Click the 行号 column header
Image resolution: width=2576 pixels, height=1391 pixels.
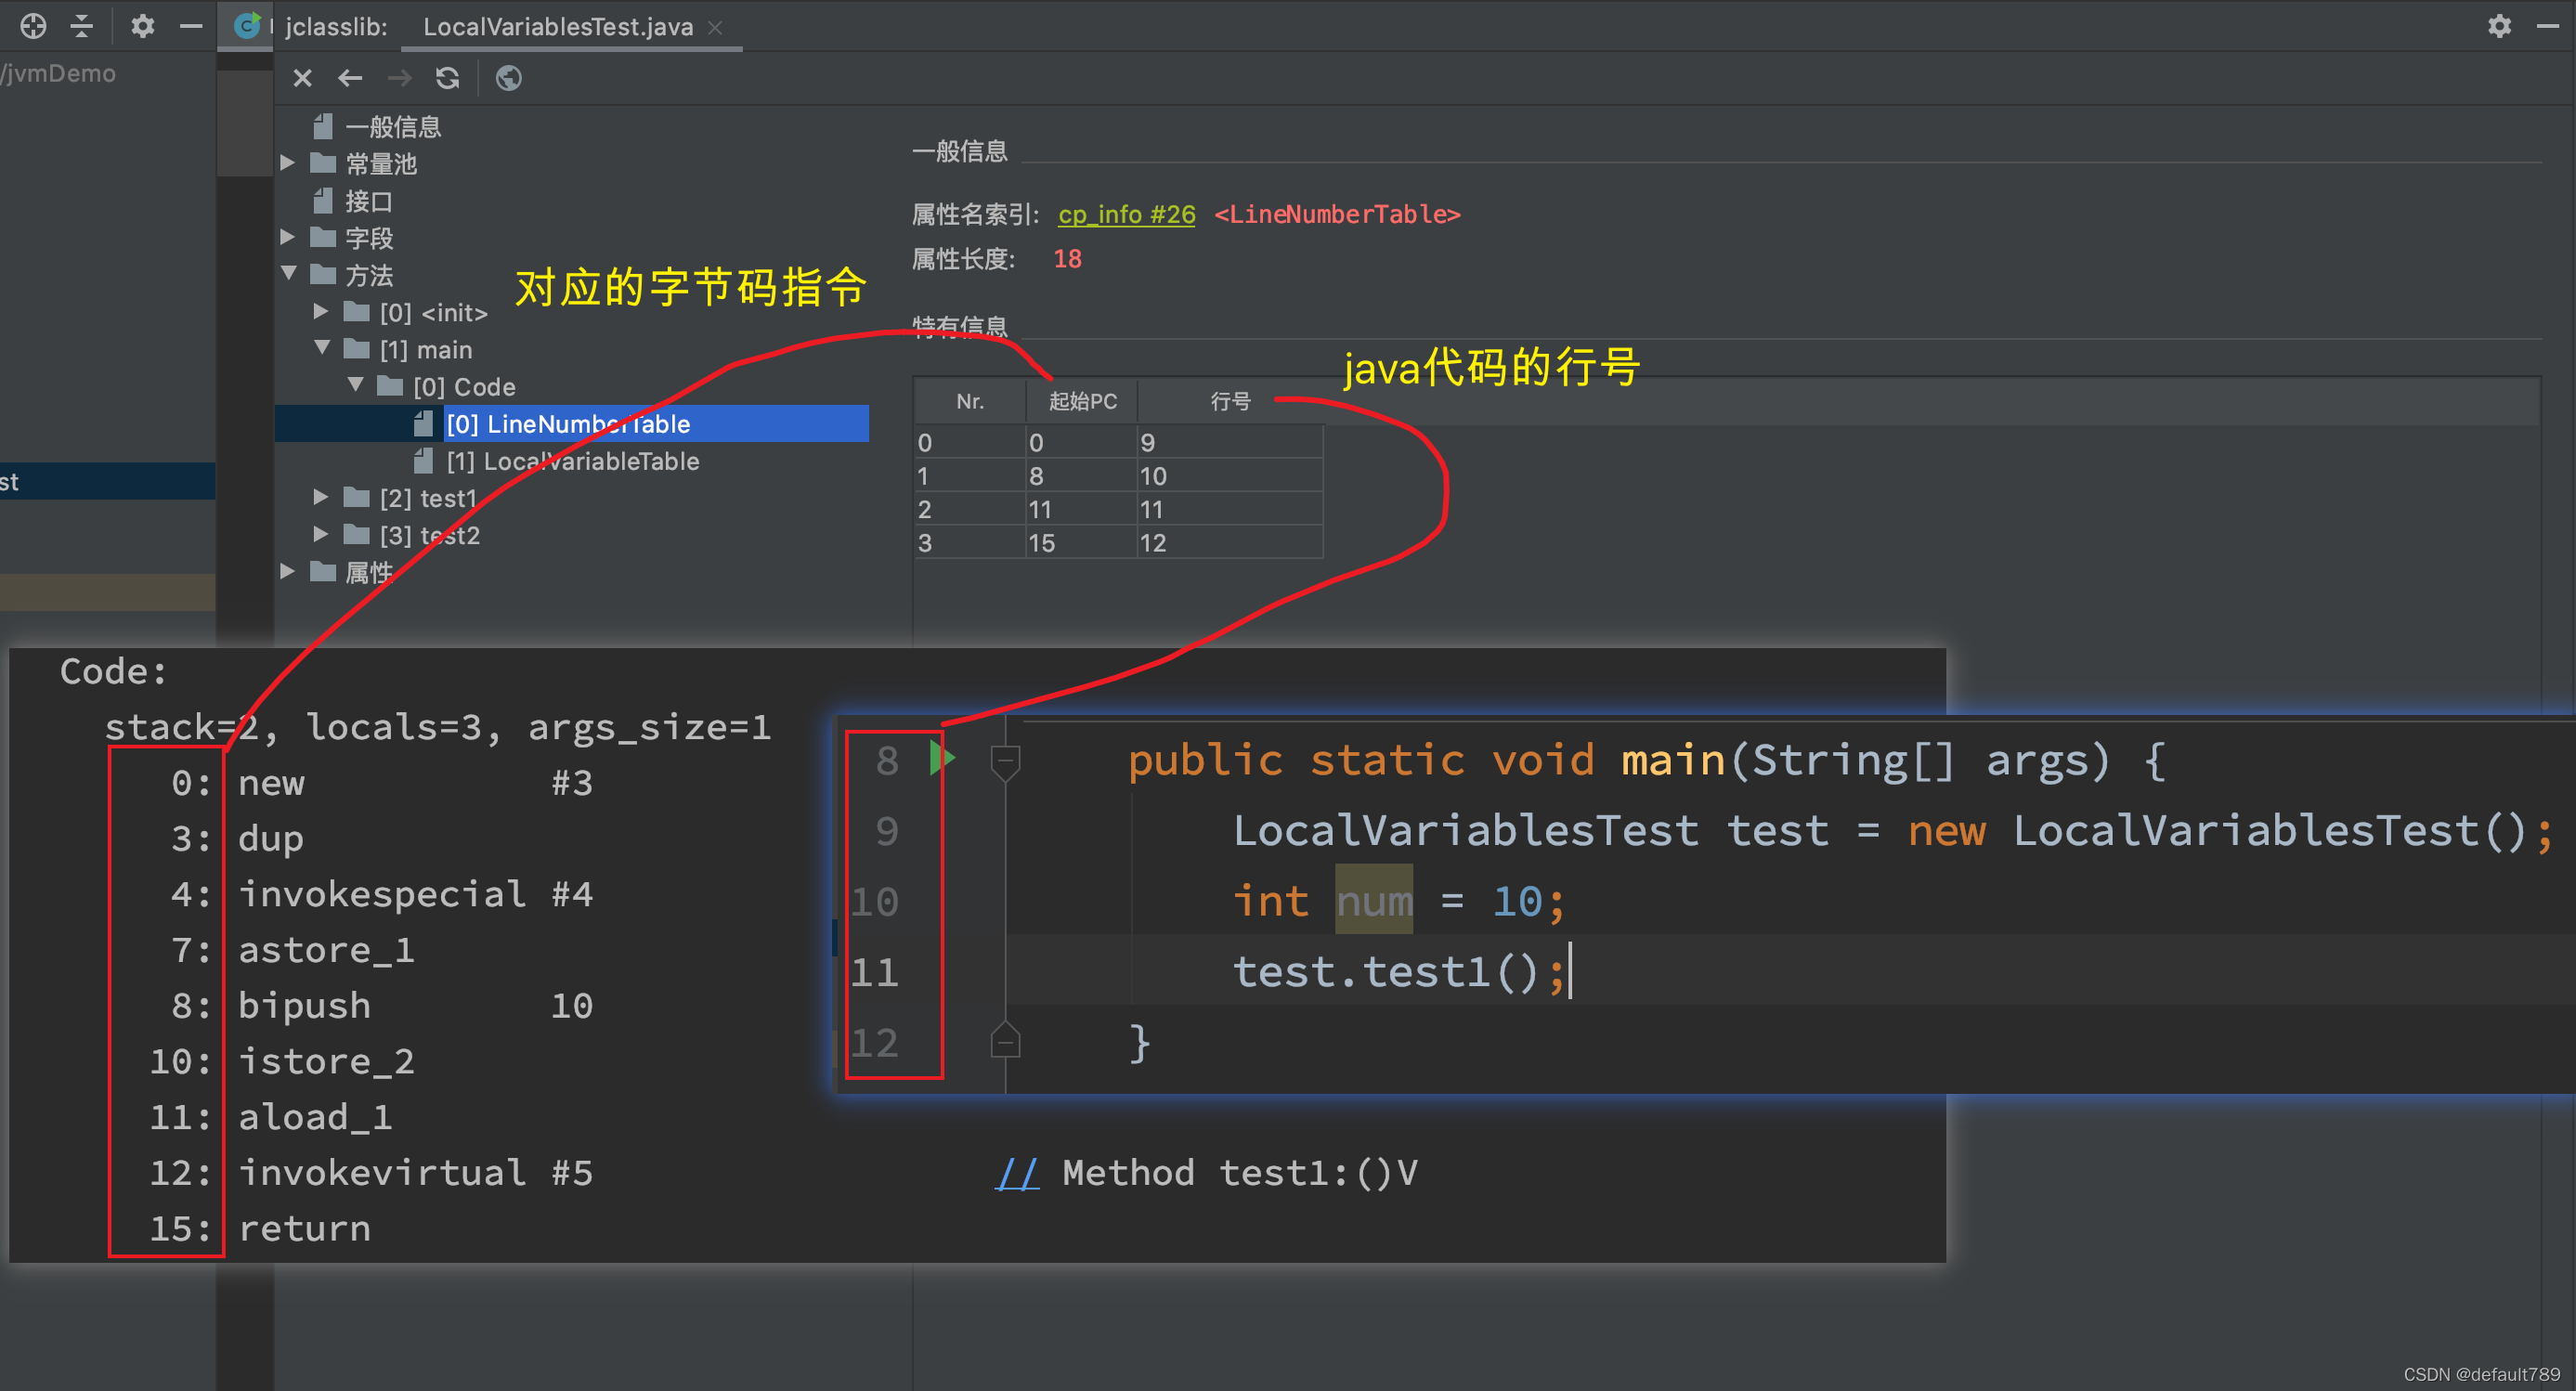(1230, 401)
